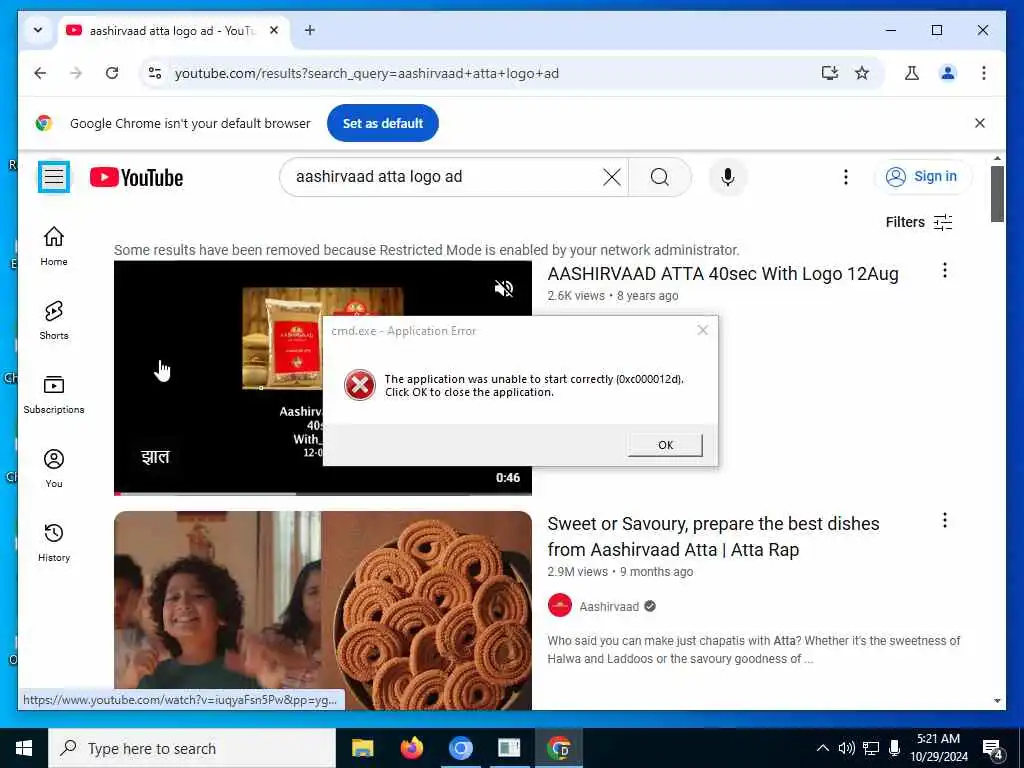Click the page vertical scrollbar thumb

click(x=997, y=194)
